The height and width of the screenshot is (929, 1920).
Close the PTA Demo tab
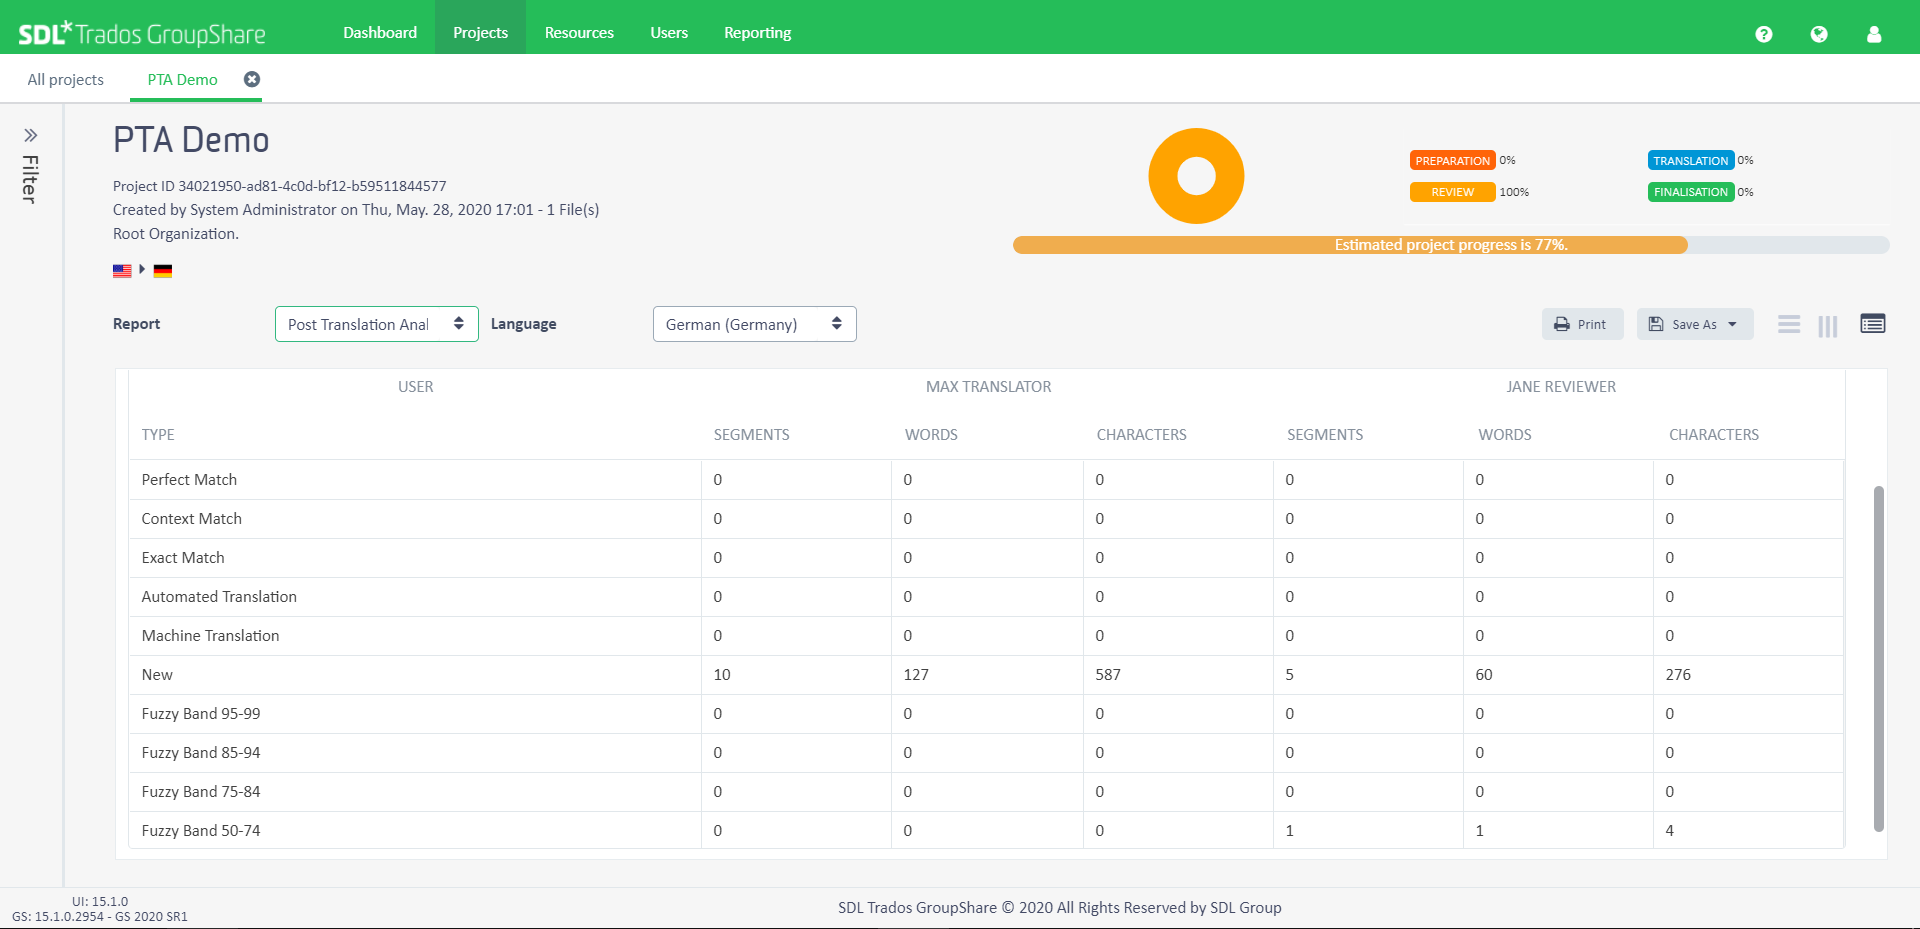[252, 79]
